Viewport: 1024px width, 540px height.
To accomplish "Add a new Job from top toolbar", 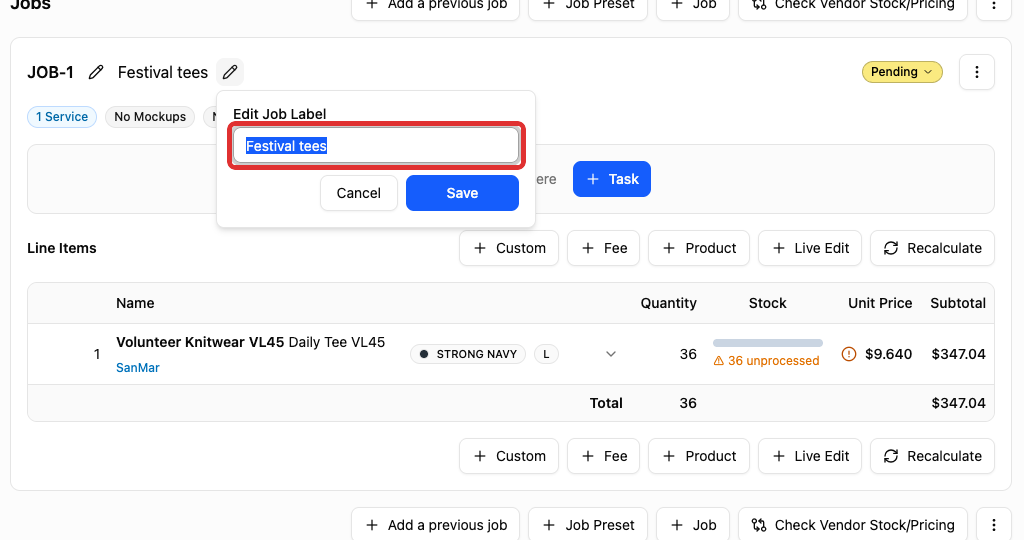I will [x=693, y=5].
